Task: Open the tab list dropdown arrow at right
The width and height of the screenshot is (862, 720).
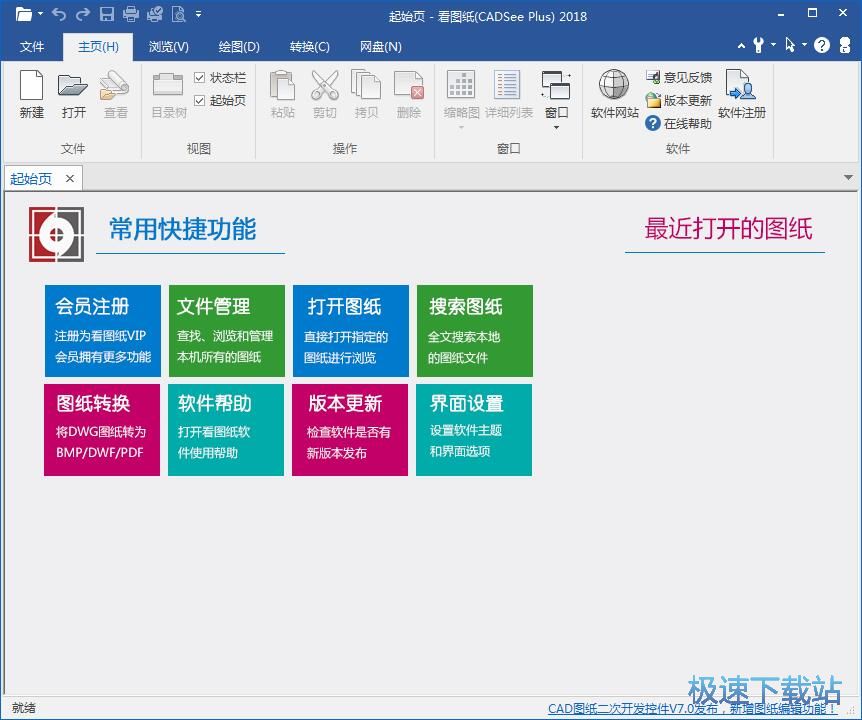Action: (x=849, y=178)
